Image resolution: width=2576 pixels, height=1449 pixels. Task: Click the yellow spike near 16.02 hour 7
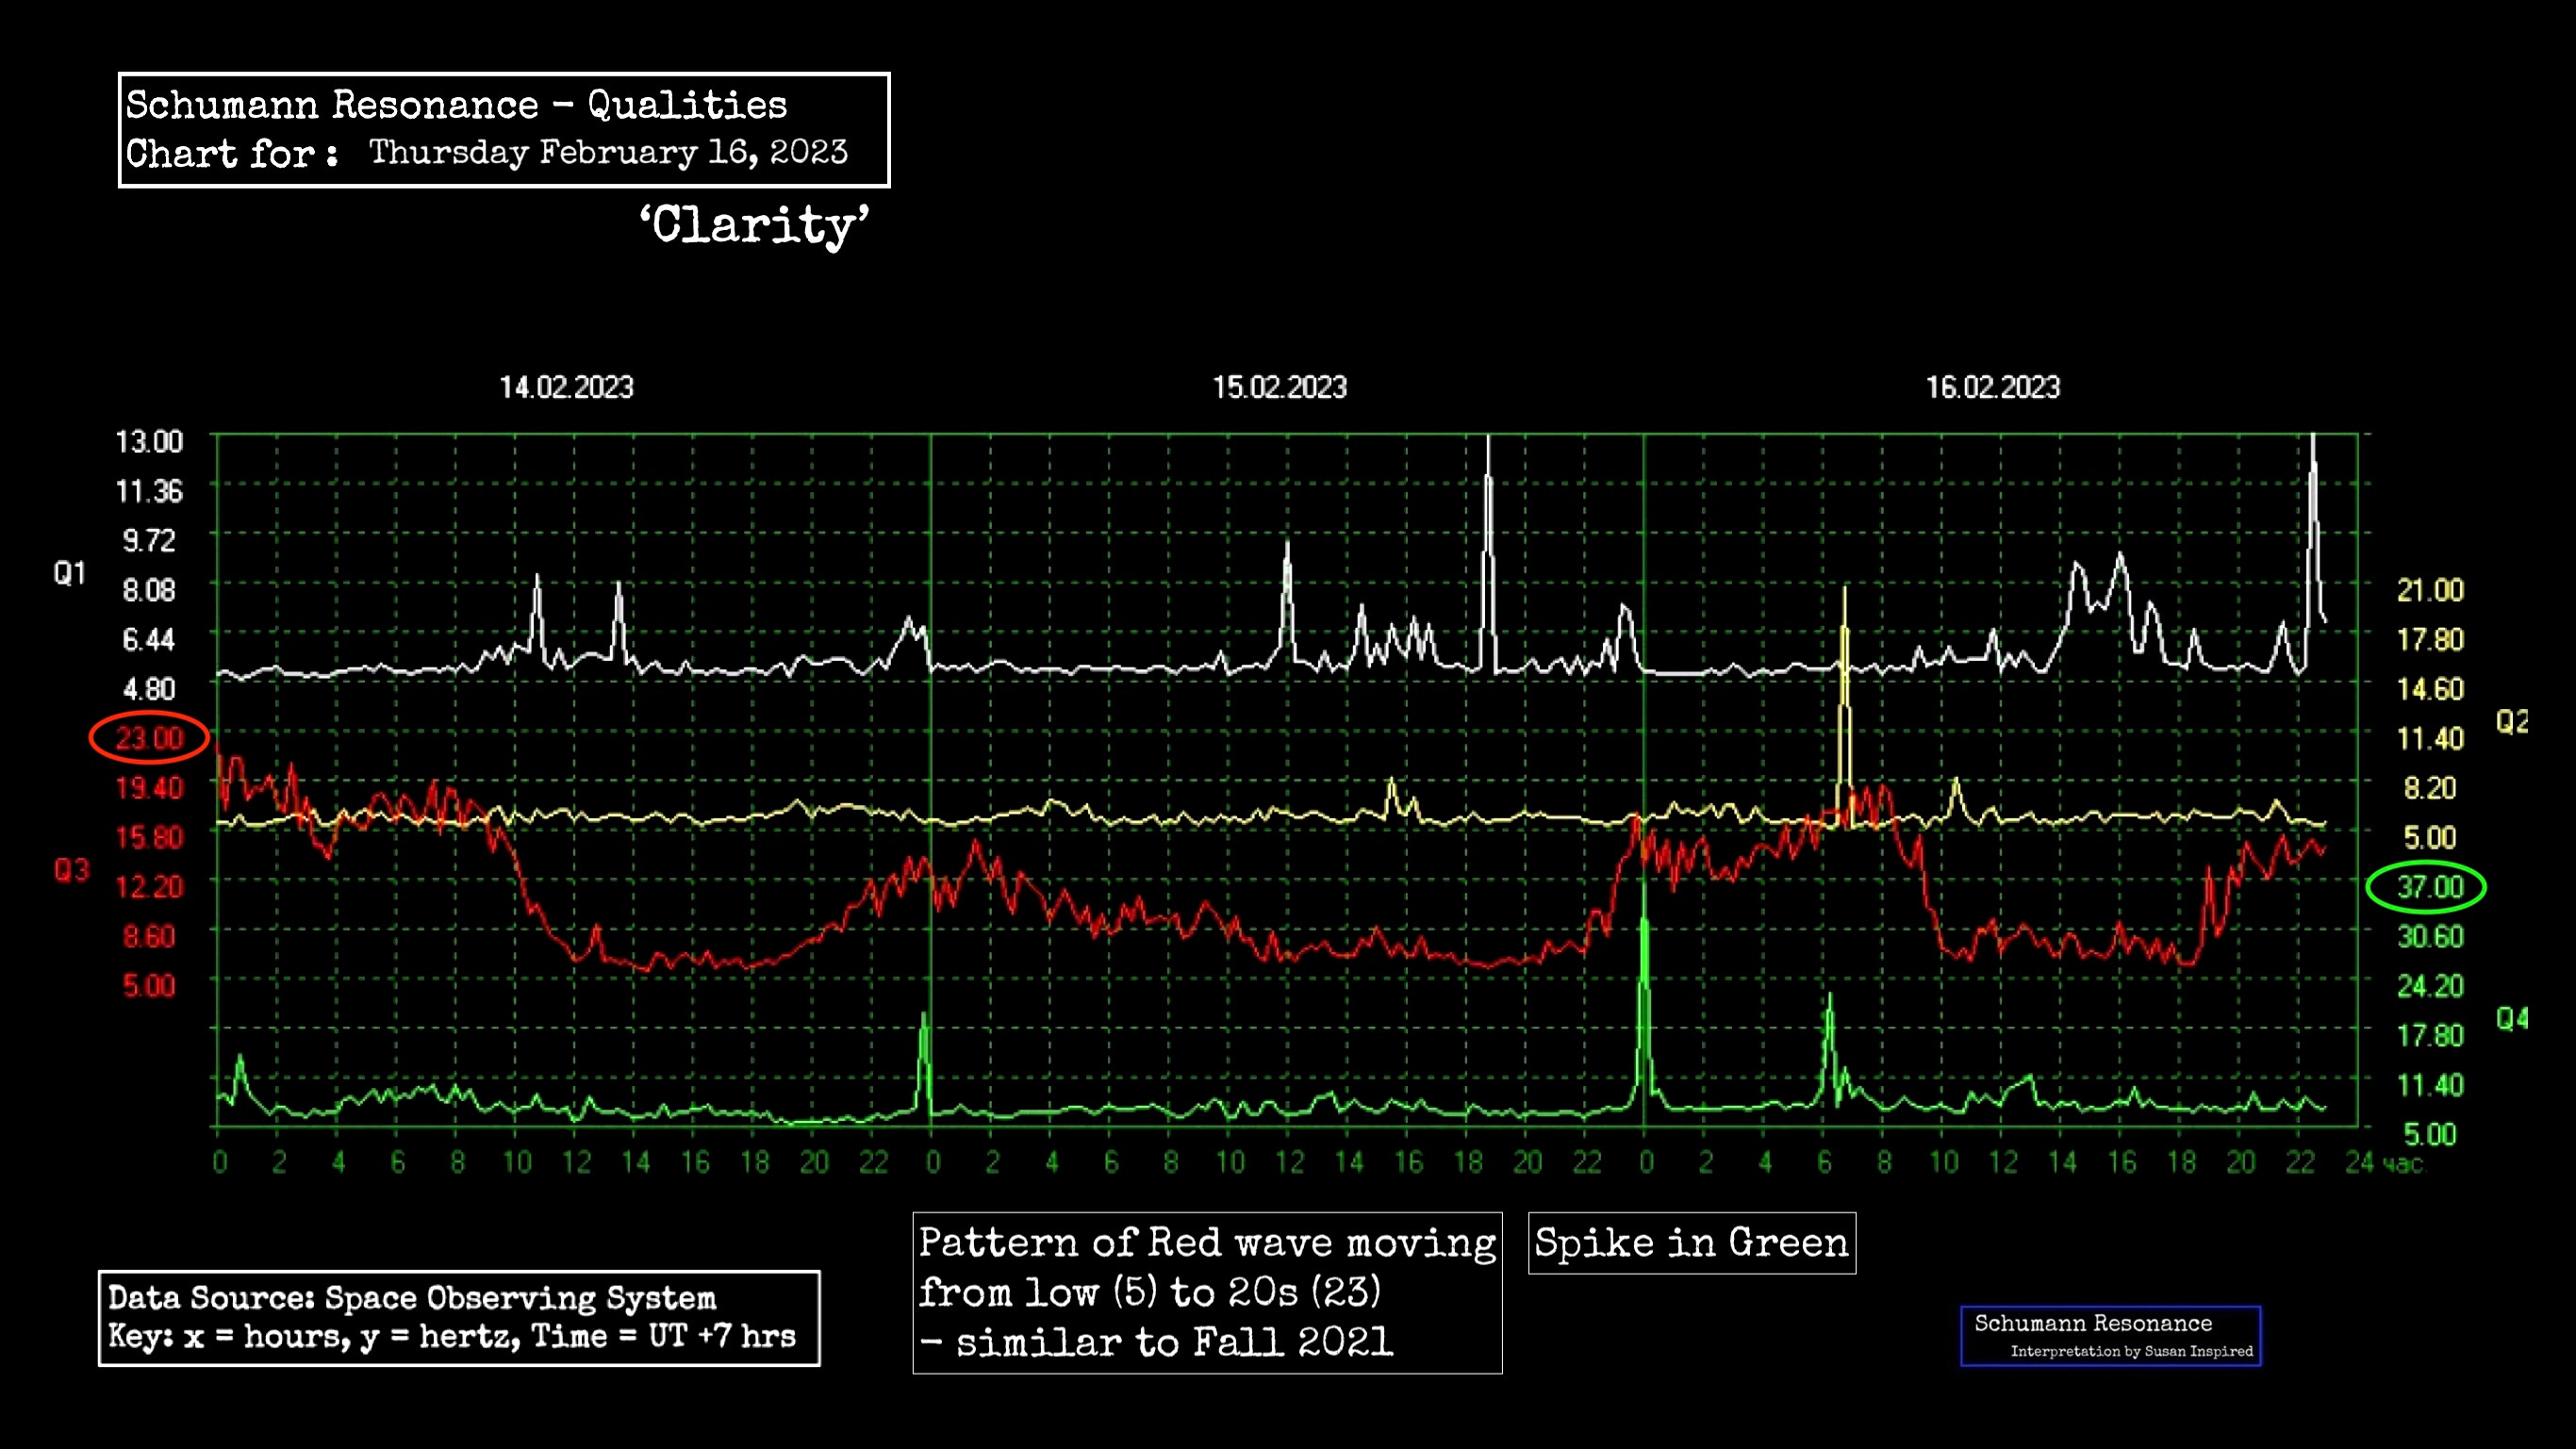point(1845,705)
